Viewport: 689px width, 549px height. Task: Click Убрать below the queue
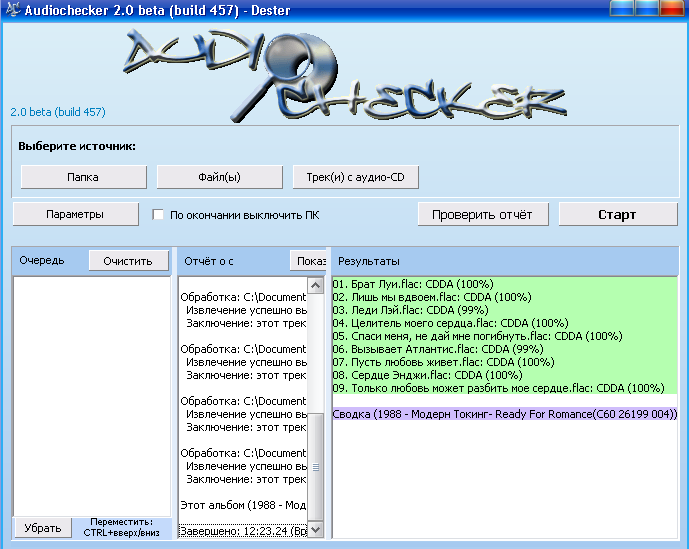pos(43,528)
